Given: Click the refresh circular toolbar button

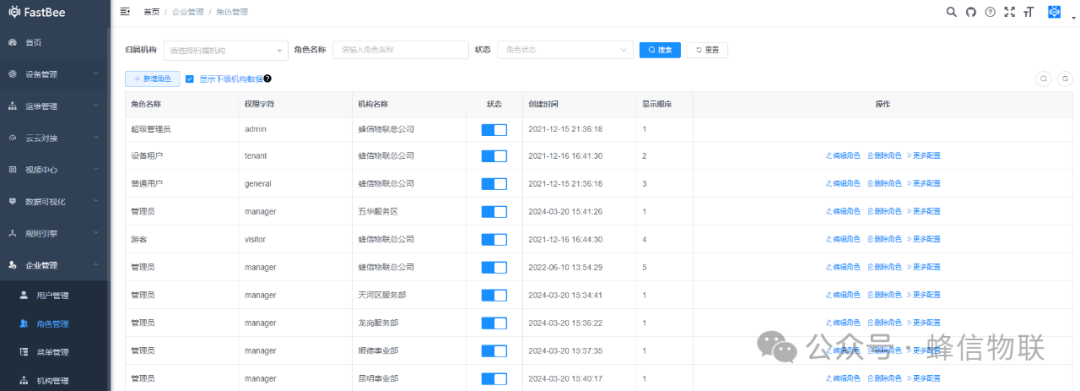Looking at the screenshot, I should (x=1066, y=78).
